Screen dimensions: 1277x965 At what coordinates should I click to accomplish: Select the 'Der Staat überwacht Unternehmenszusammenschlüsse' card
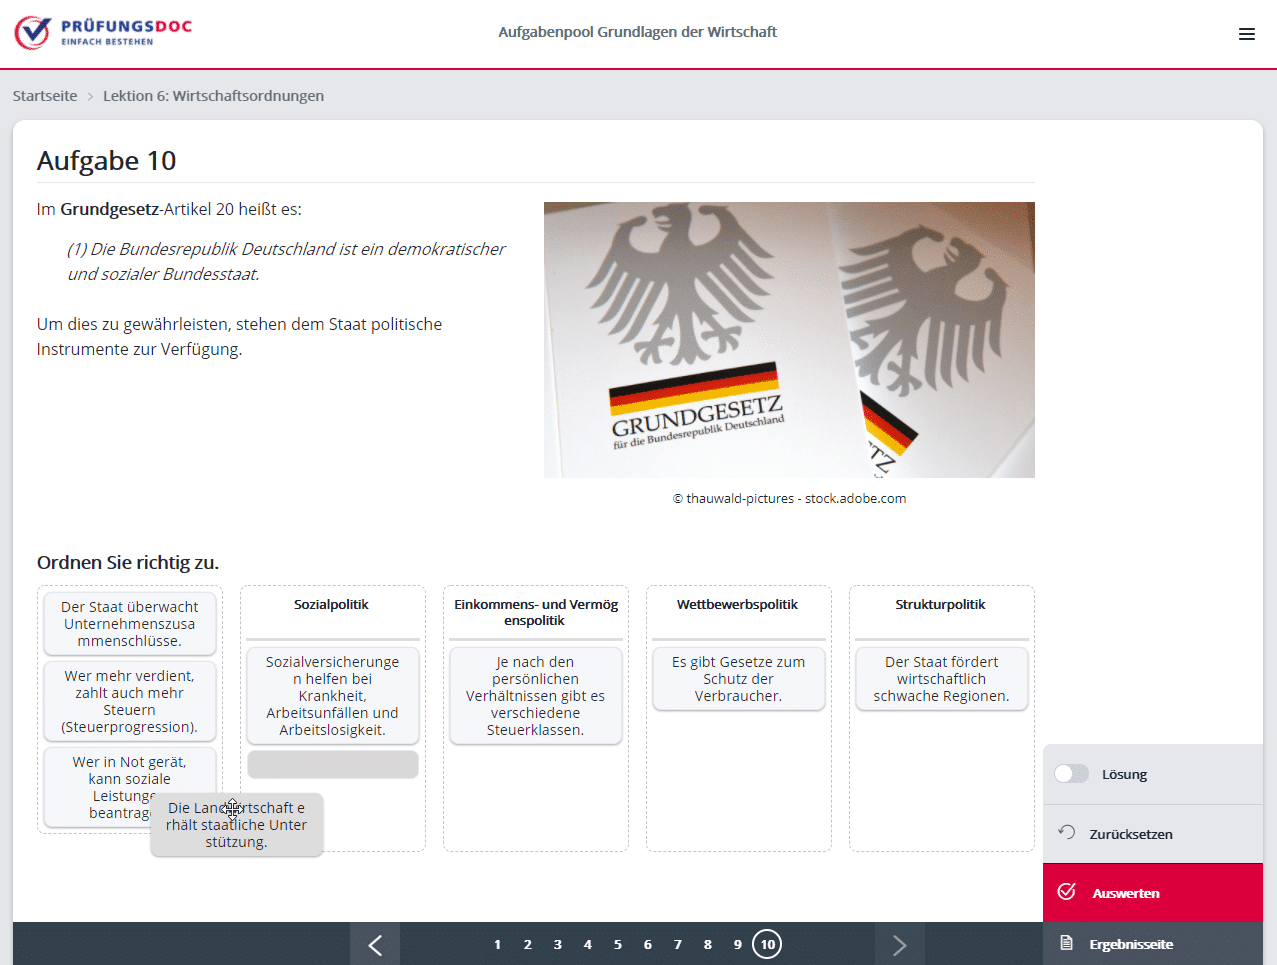[130, 624]
